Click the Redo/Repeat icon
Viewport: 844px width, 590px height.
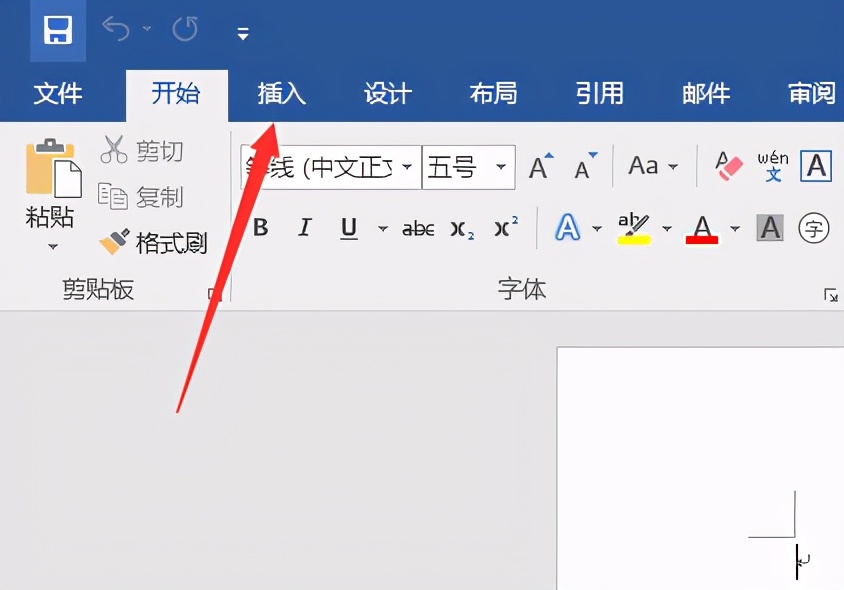185,29
